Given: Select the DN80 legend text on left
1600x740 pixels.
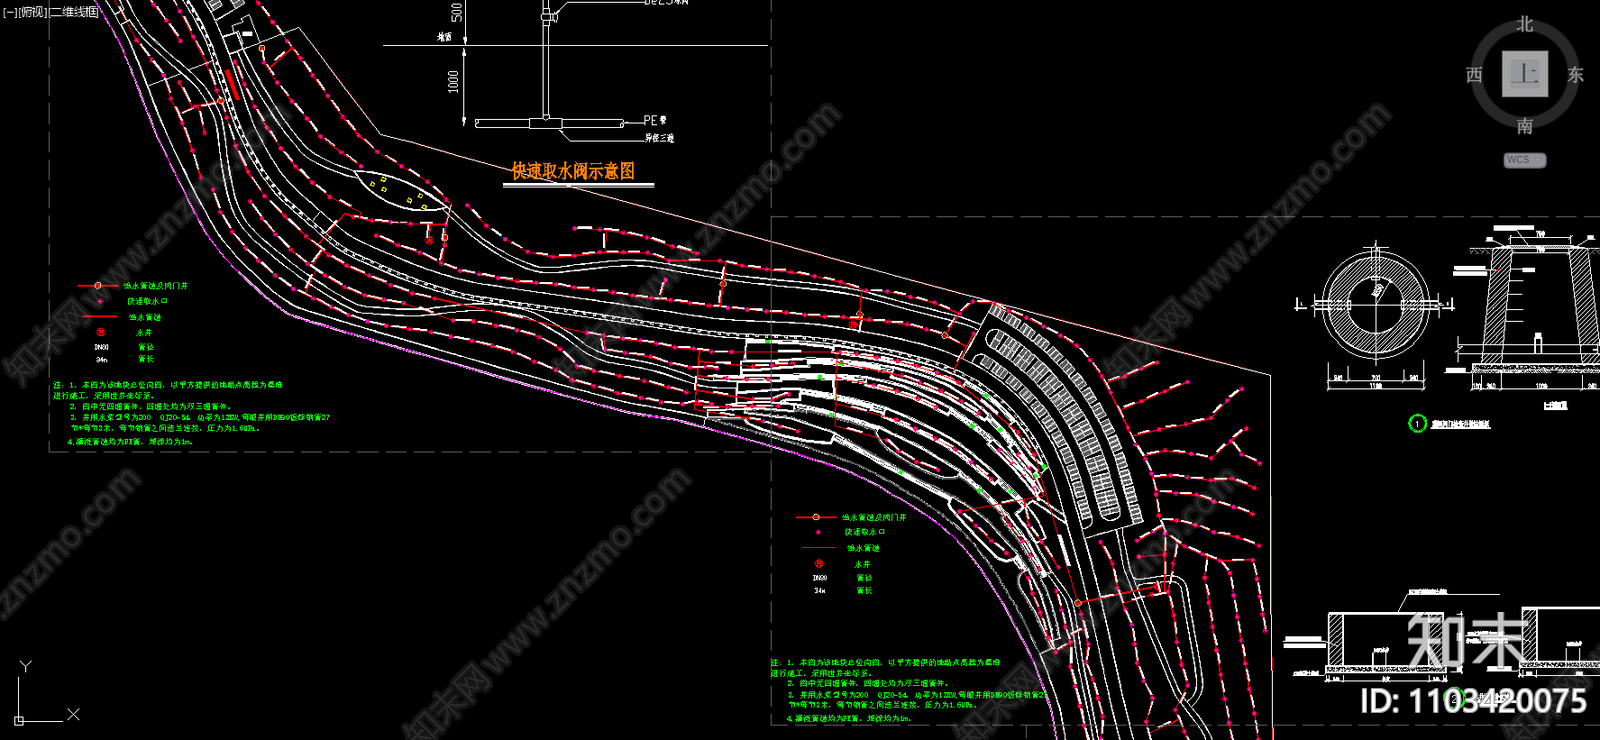Looking at the screenshot, I should pyautogui.click(x=102, y=347).
